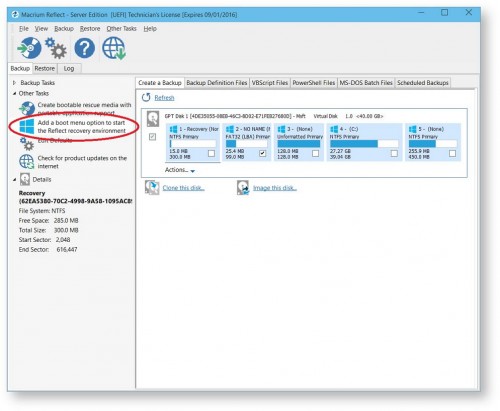Toggle the whole disk selection checkbox
500x411 pixels.
(152, 137)
